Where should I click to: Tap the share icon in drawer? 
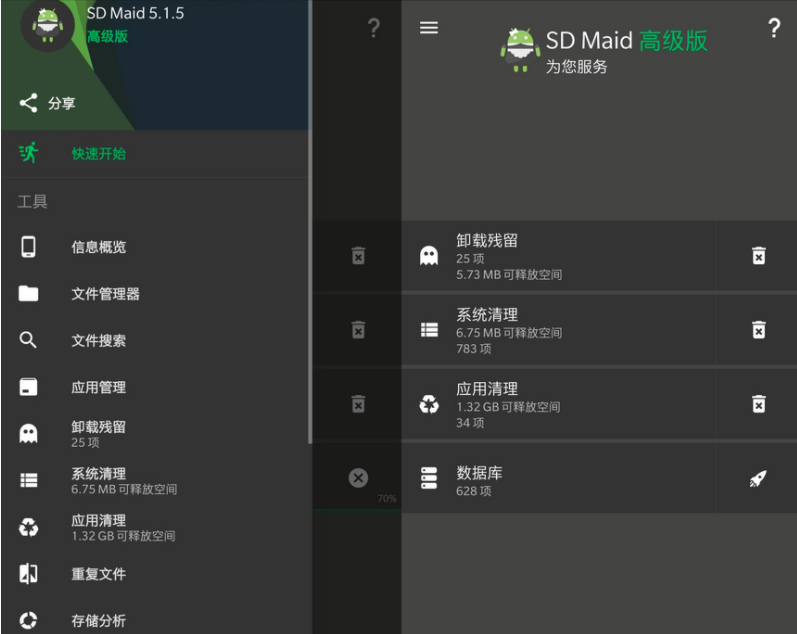tap(28, 103)
